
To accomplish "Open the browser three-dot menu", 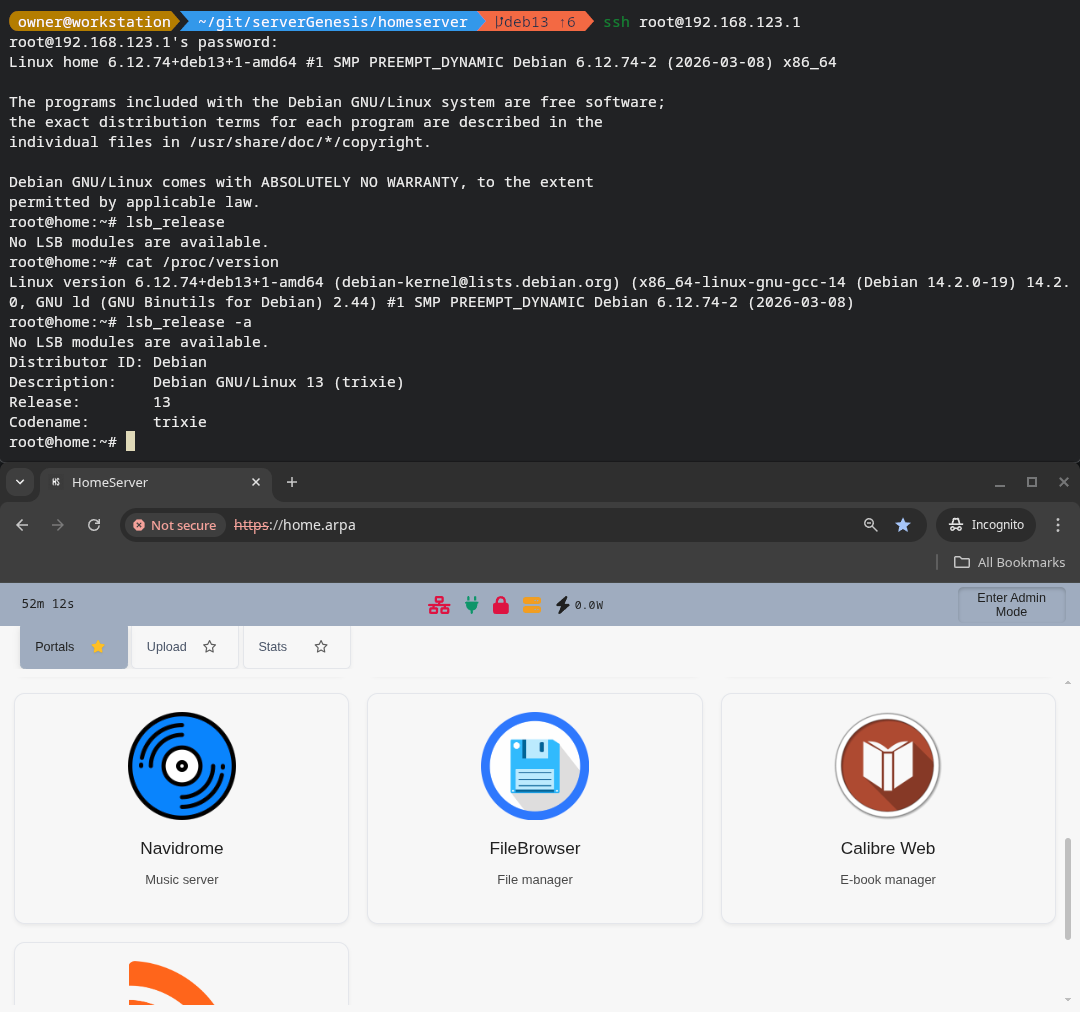I will coord(1058,525).
